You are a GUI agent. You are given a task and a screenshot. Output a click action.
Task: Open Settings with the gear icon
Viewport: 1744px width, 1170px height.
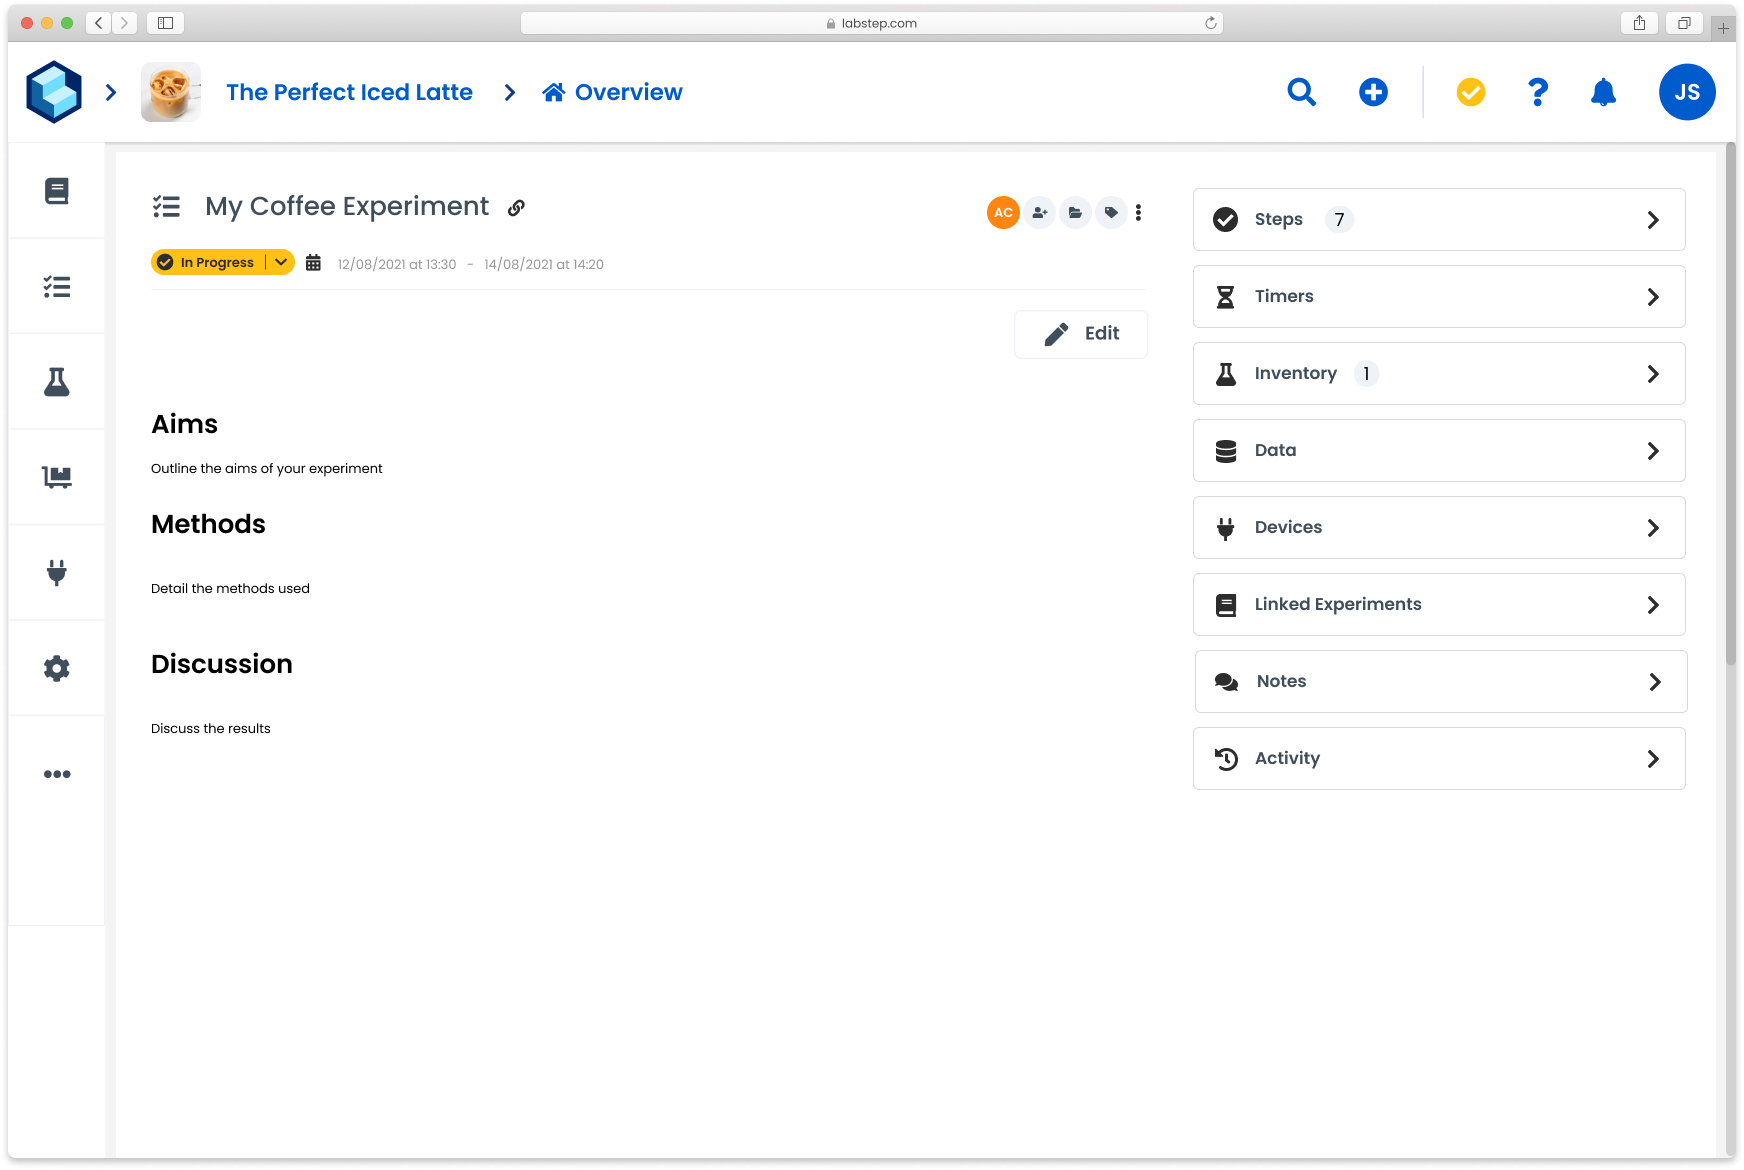[x=57, y=668]
